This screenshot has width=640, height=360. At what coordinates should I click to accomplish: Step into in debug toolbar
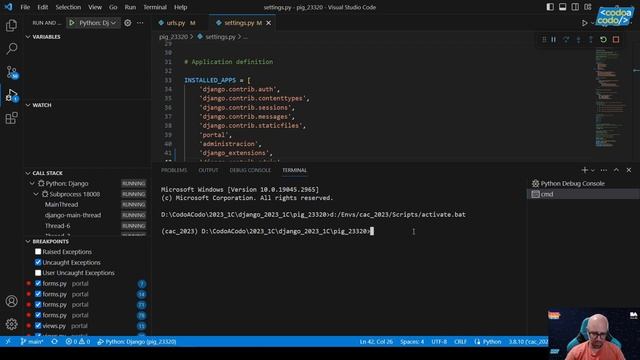(x=578, y=40)
